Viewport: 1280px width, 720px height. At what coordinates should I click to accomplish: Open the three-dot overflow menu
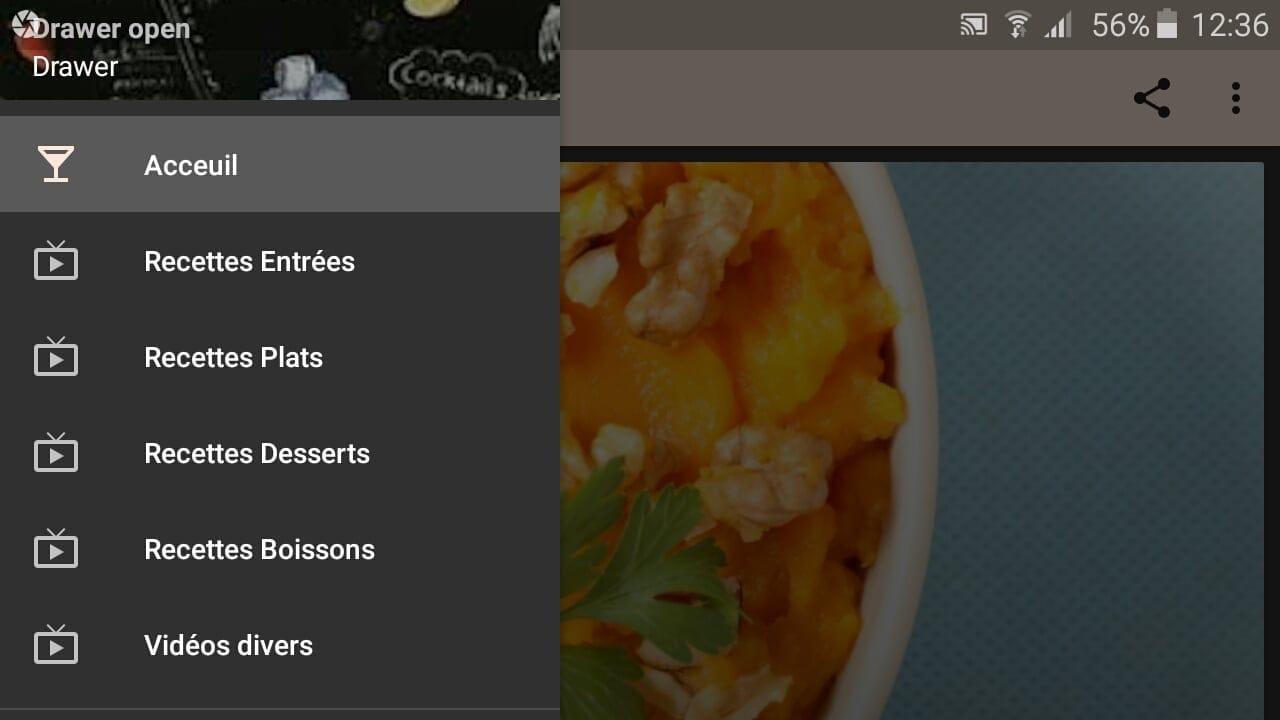pyautogui.click(x=1236, y=98)
